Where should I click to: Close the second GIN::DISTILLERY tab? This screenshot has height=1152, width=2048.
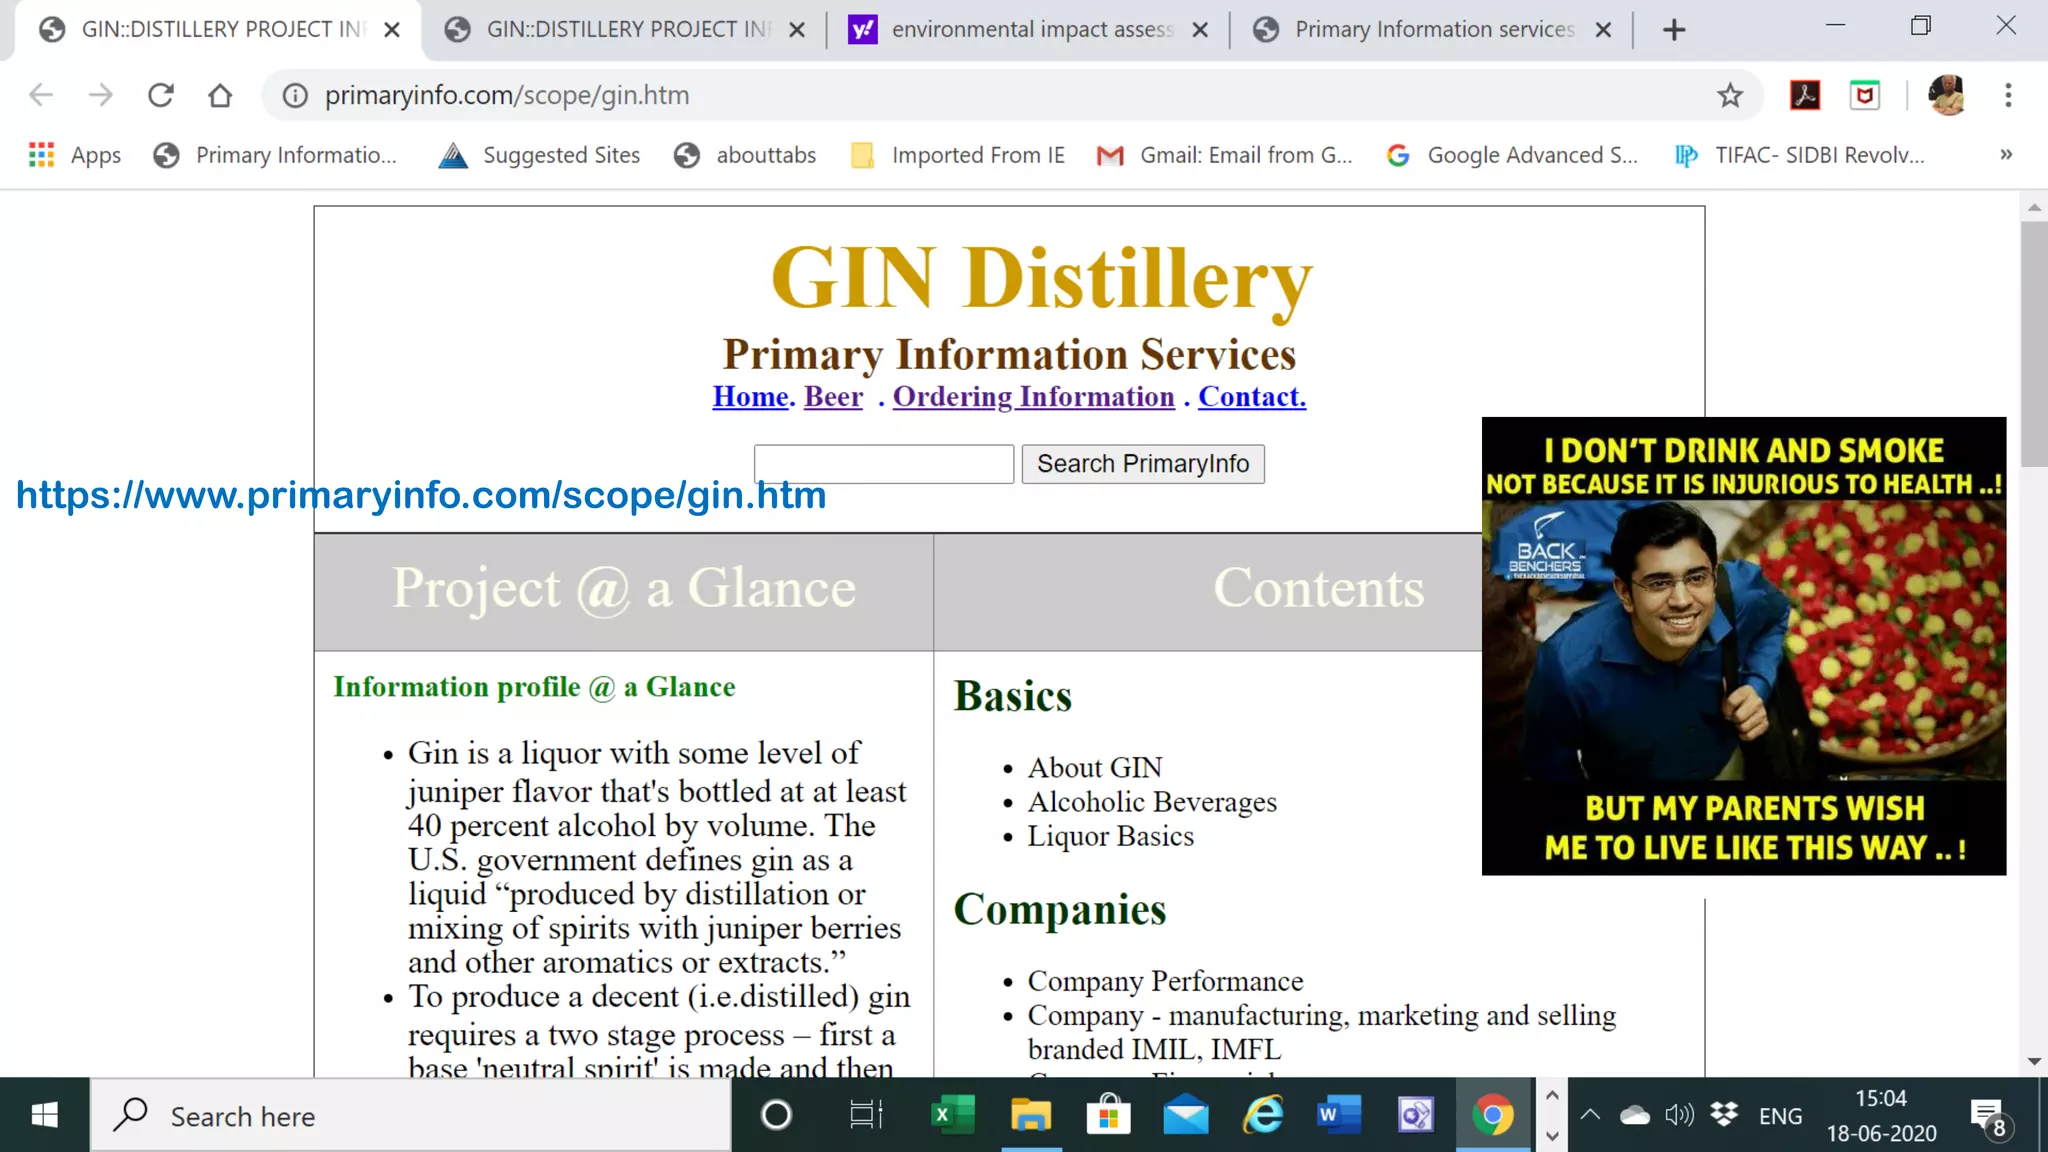pyautogui.click(x=797, y=30)
